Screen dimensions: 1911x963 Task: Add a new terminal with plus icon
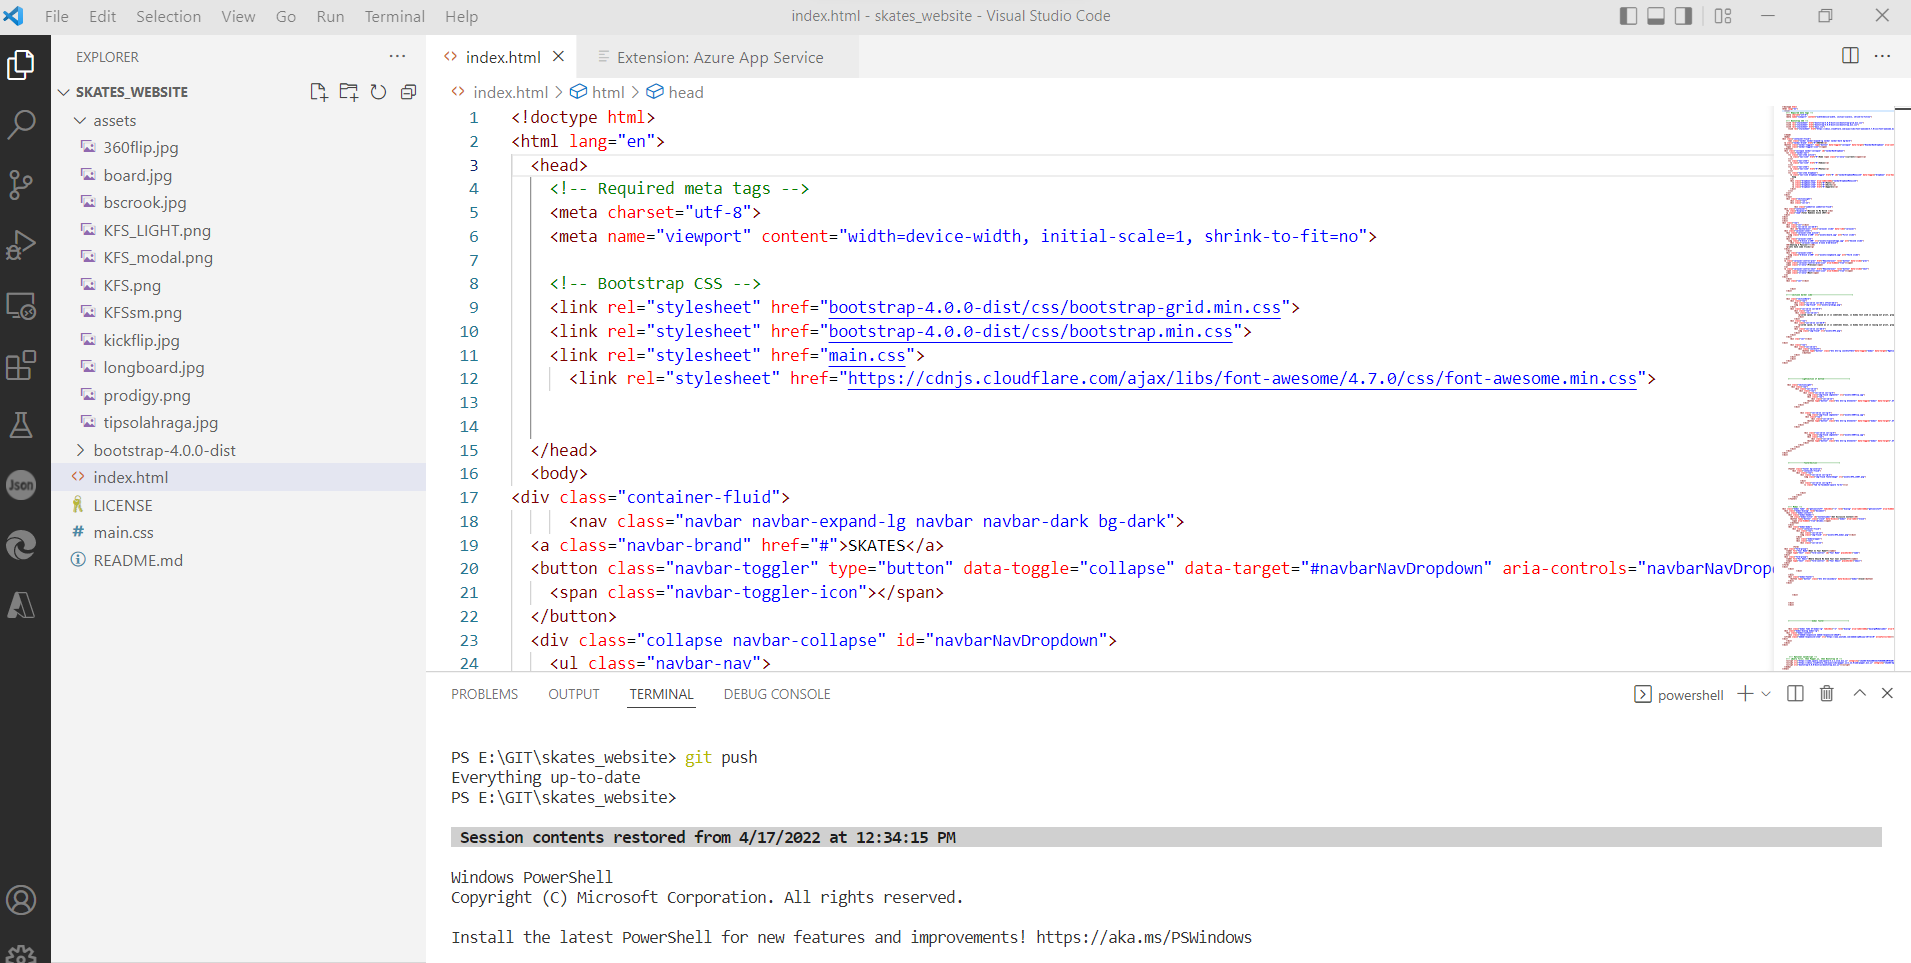[x=1745, y=694]
